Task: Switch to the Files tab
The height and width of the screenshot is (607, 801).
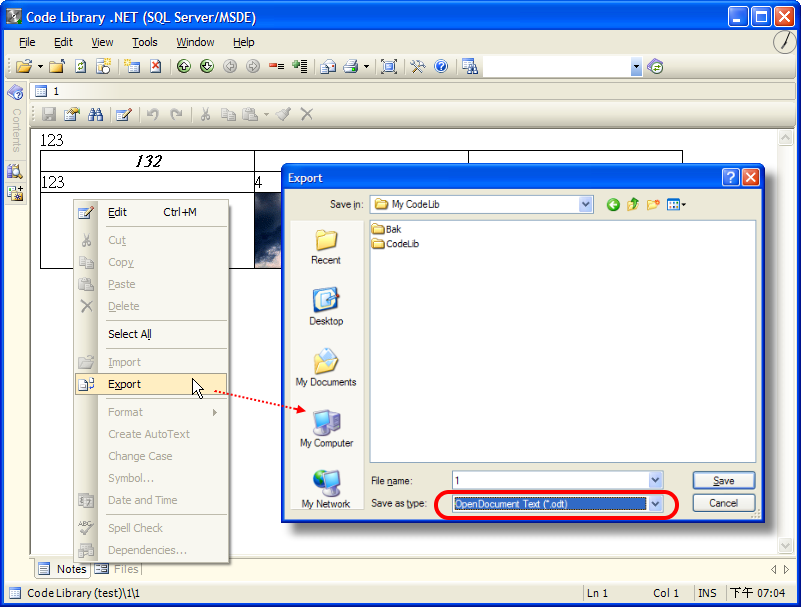Action: (x=117, y=569)
